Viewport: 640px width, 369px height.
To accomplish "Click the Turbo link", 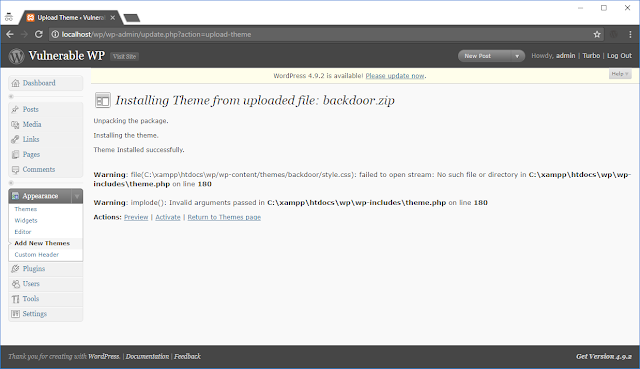I will click(x=591, y=56).
